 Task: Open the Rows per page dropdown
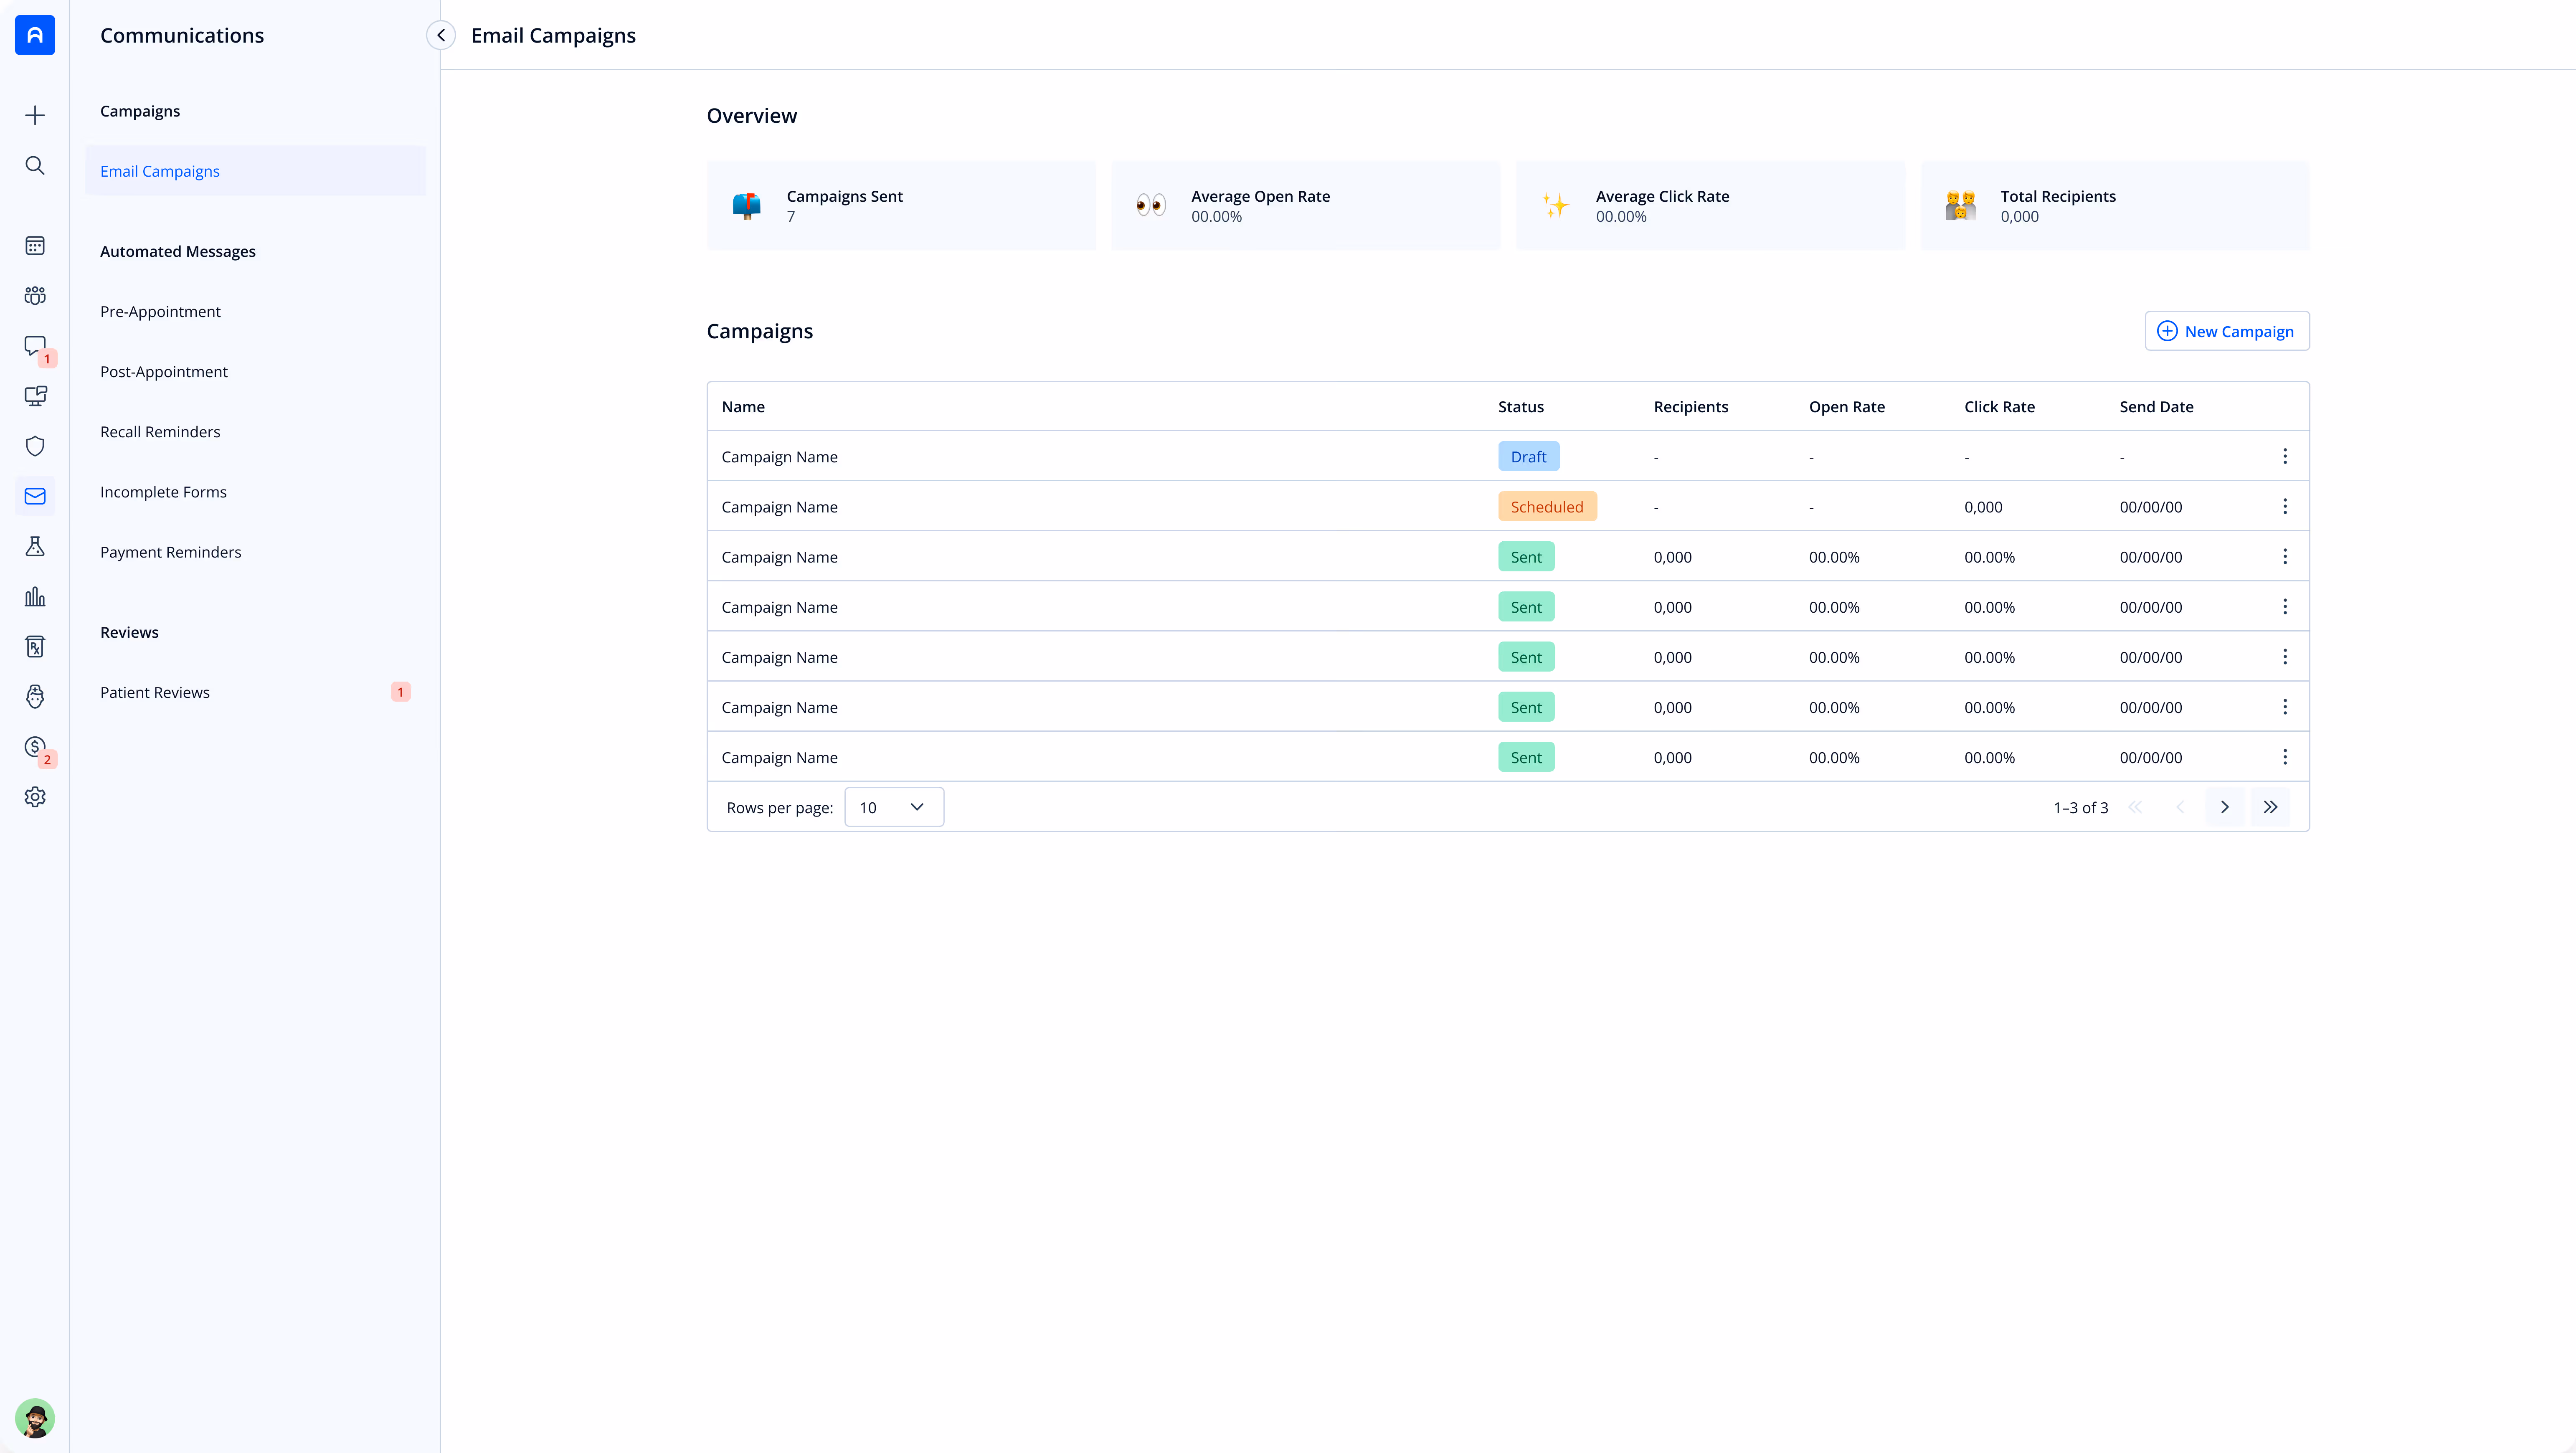pos(893,807)
